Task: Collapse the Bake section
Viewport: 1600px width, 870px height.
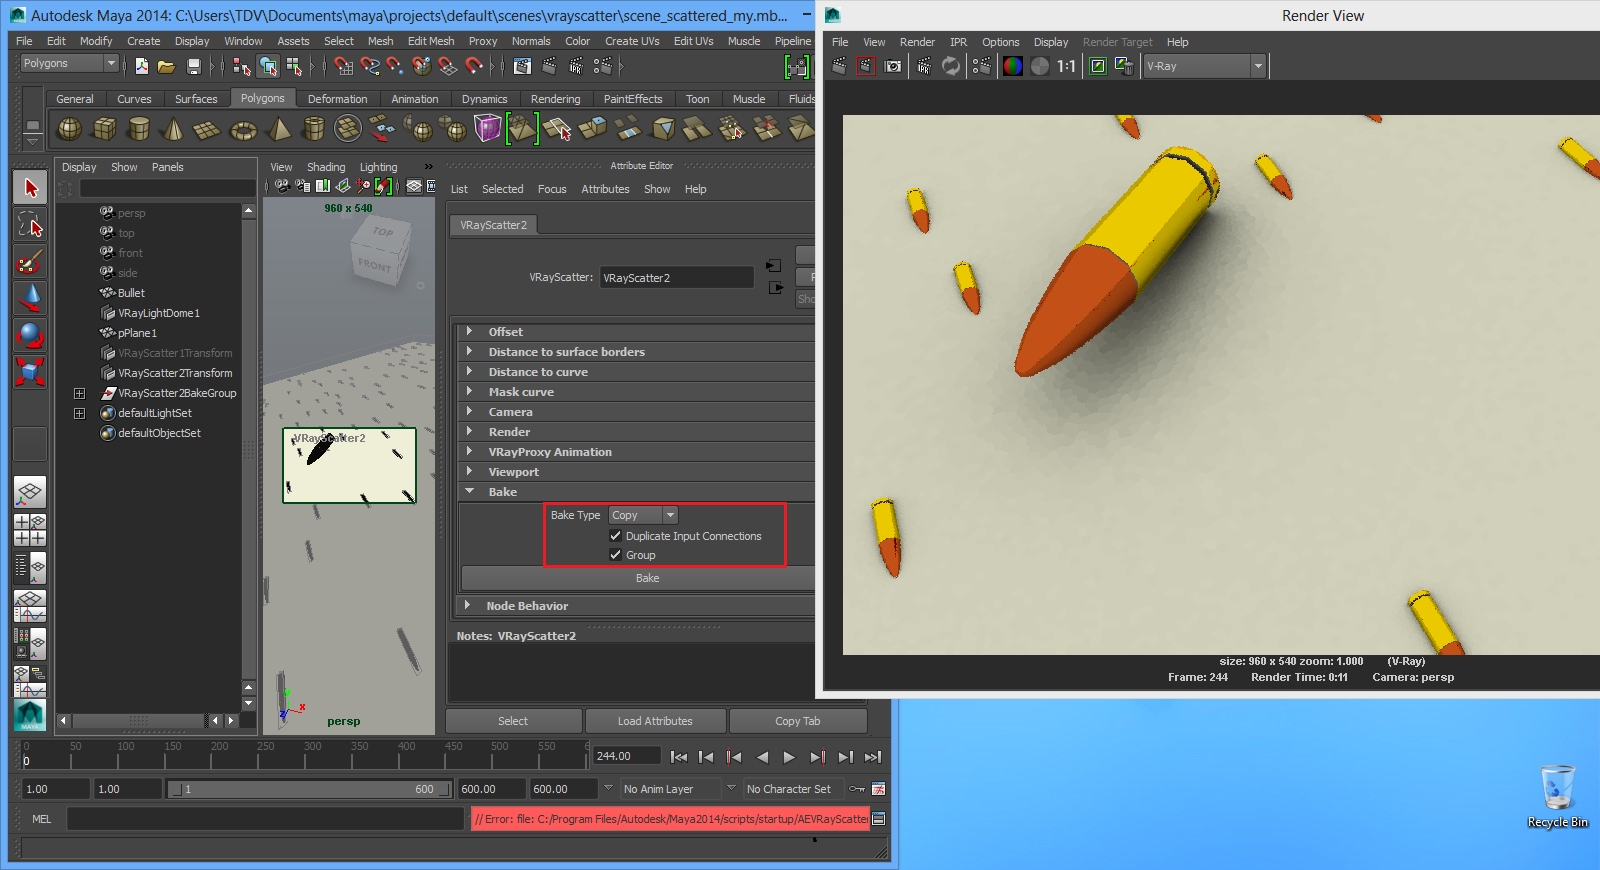Action: tap(469, 491)
